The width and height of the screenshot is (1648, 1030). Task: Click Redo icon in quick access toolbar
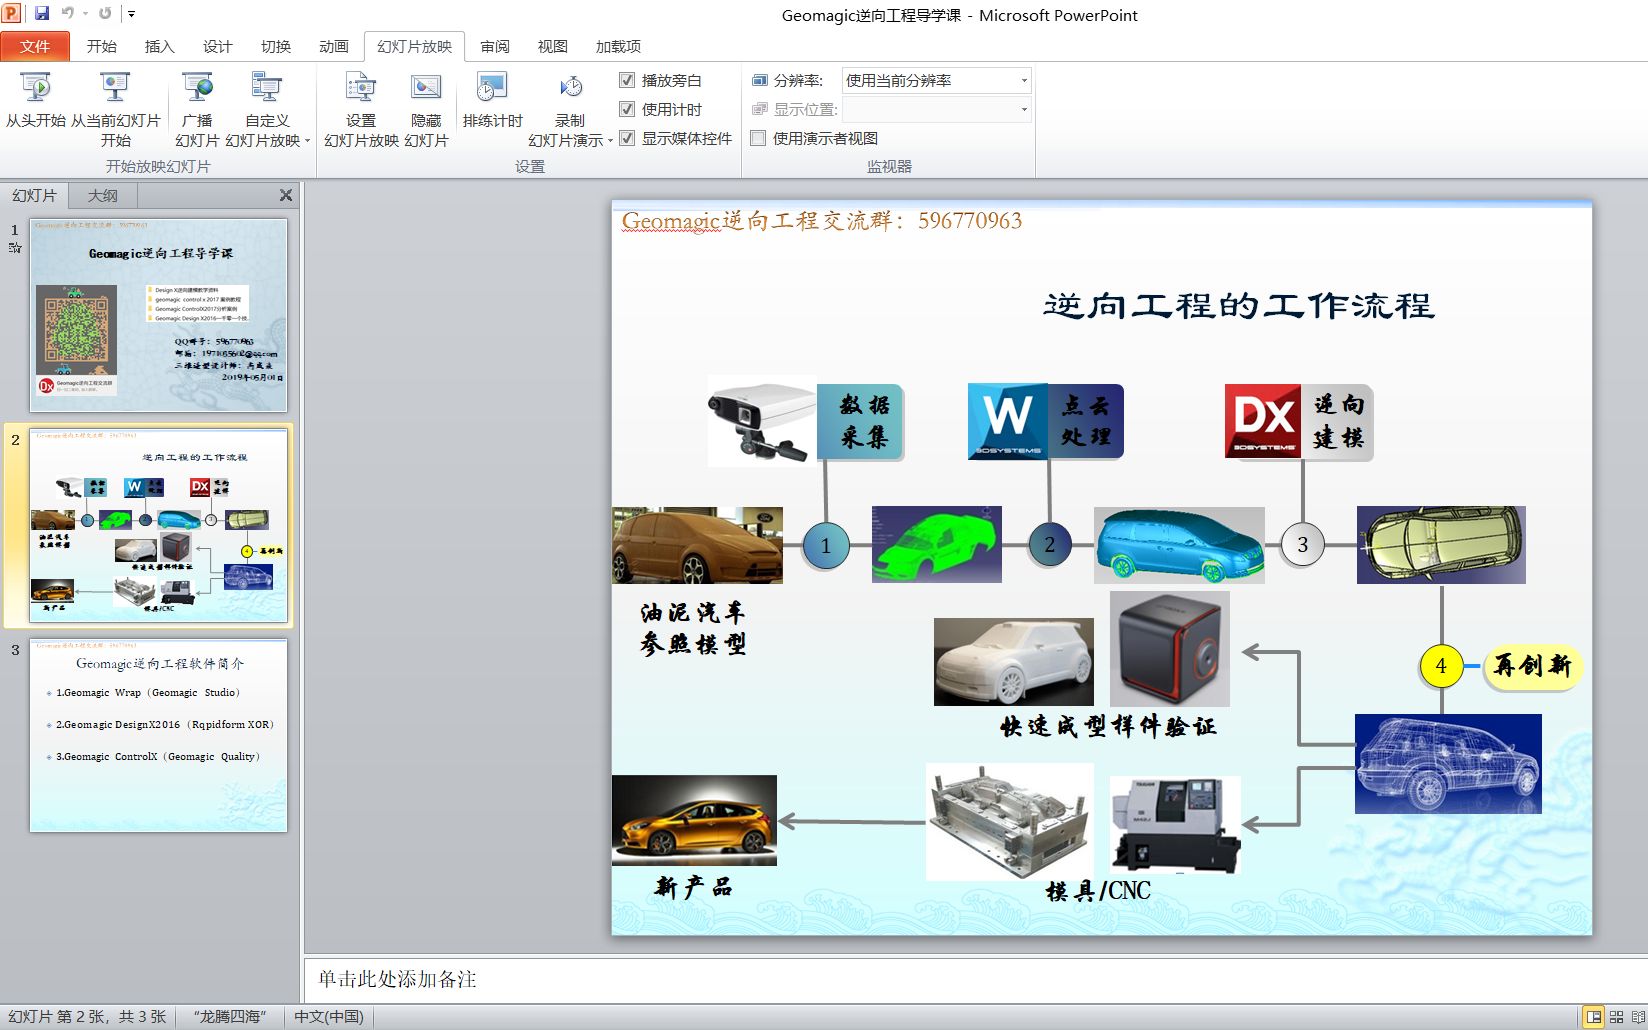pos(105,14)
